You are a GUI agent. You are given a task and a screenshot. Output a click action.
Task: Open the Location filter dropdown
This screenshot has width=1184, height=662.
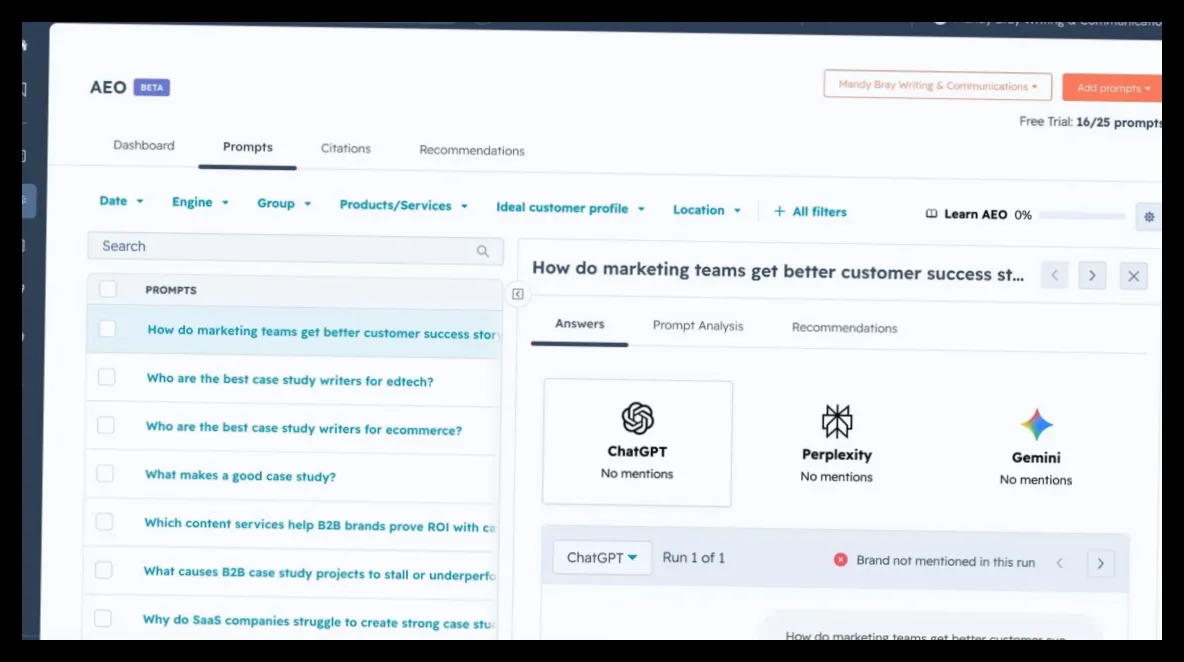[707, 210]
